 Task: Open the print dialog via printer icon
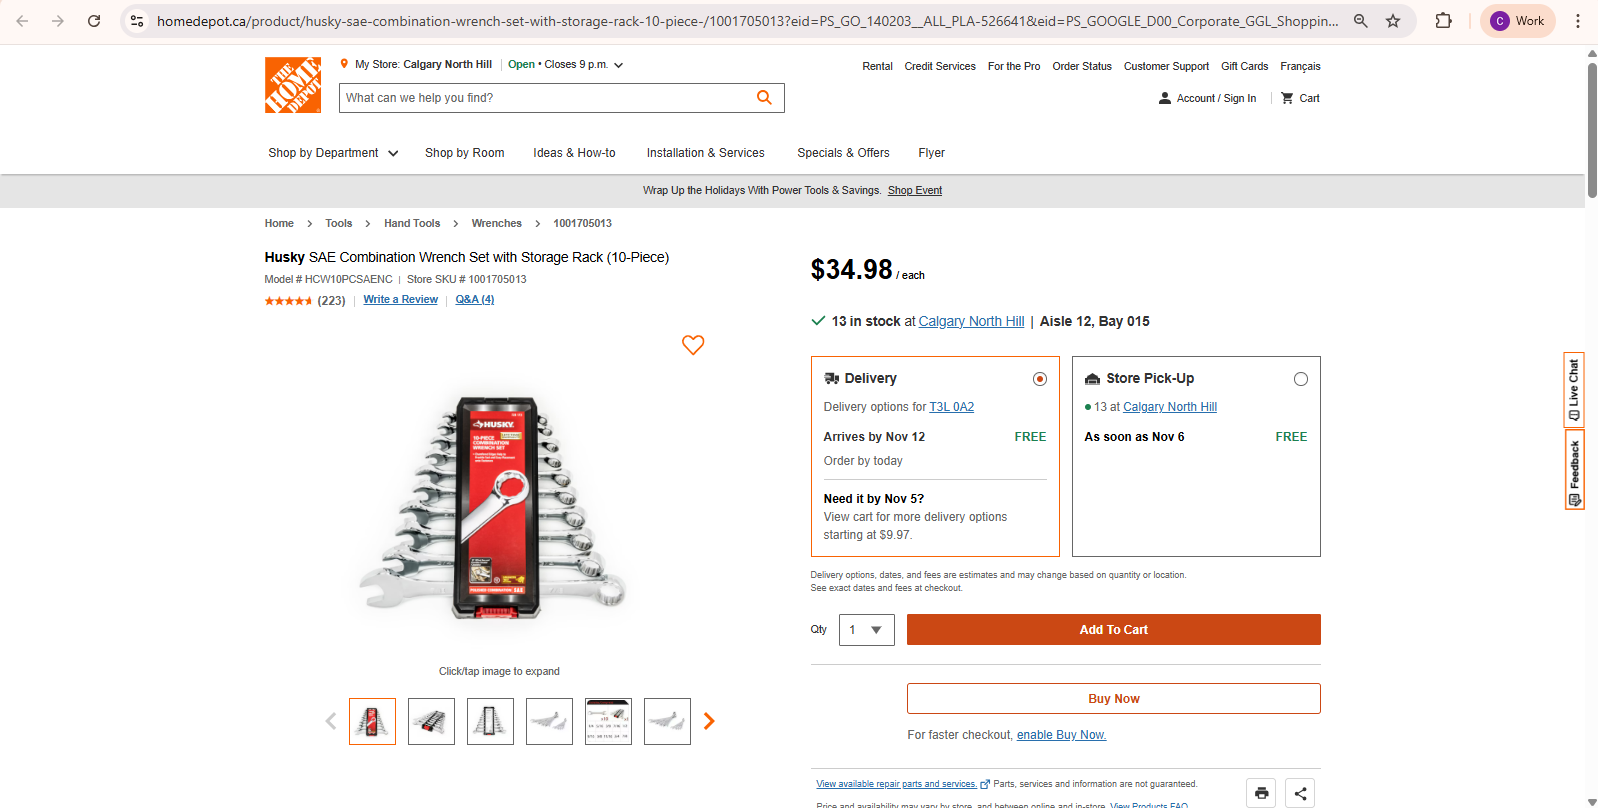point(1260,792)
